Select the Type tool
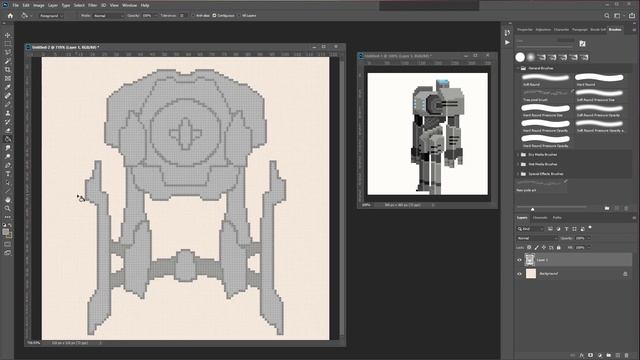 8,174
